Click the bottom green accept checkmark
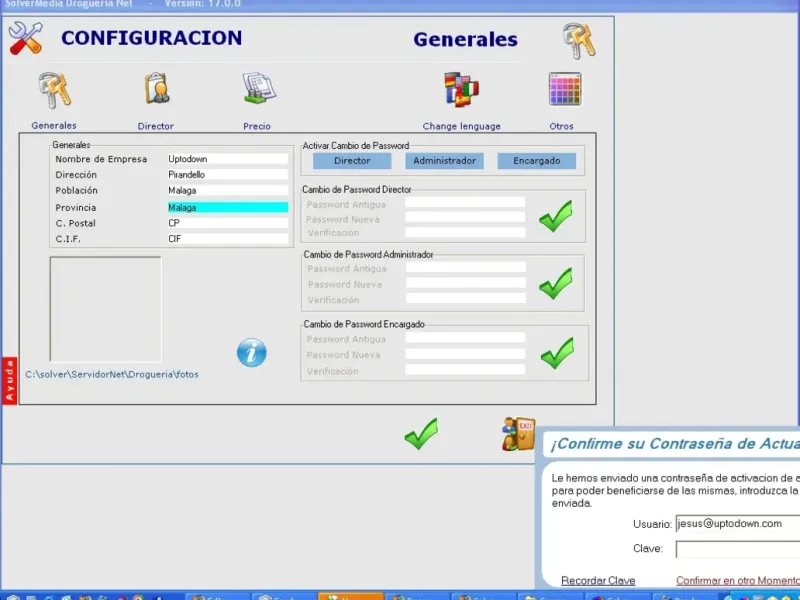Image resolution: width=800 pixels, height=600 pixels. click(421, 434)
